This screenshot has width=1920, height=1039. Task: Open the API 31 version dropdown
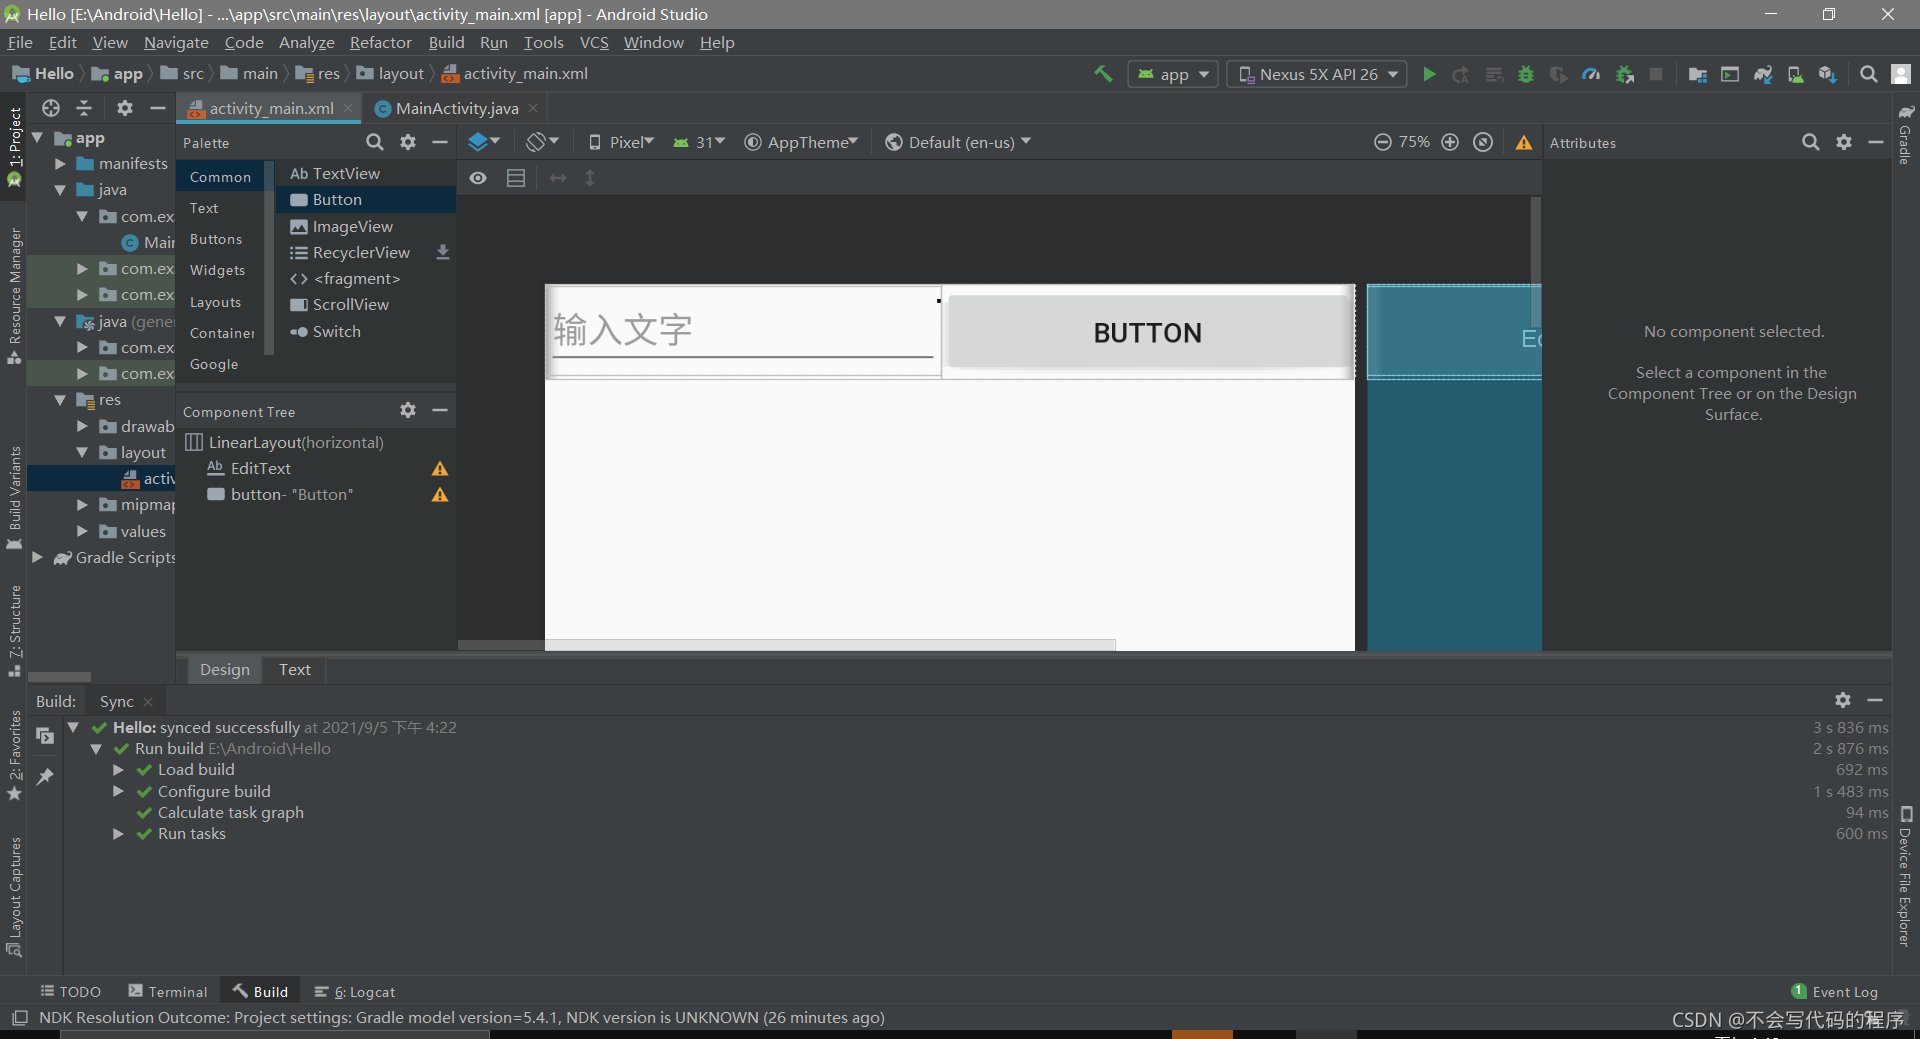point(699,142)
